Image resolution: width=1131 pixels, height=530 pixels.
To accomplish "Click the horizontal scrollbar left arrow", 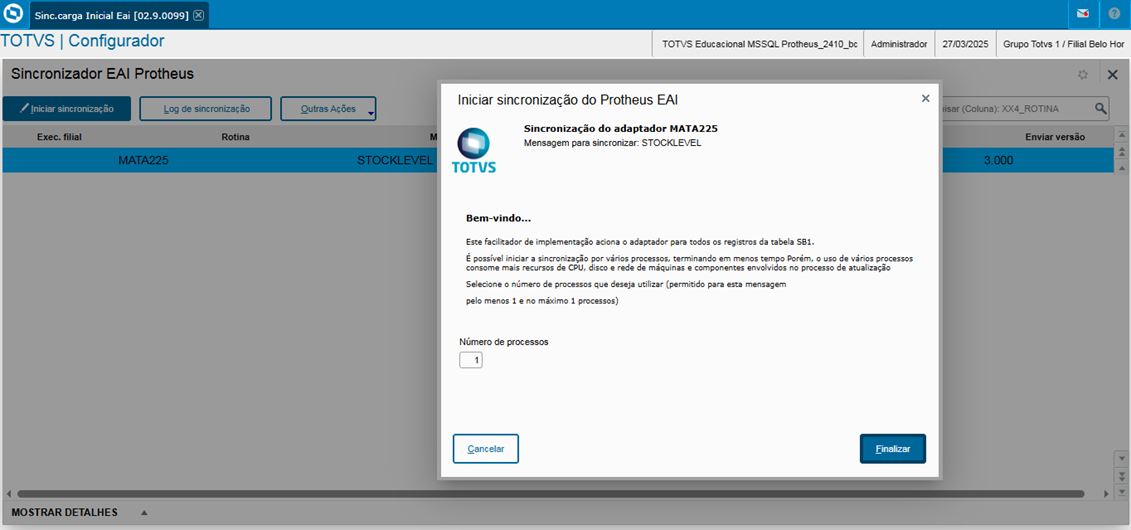I will point(9,494).
